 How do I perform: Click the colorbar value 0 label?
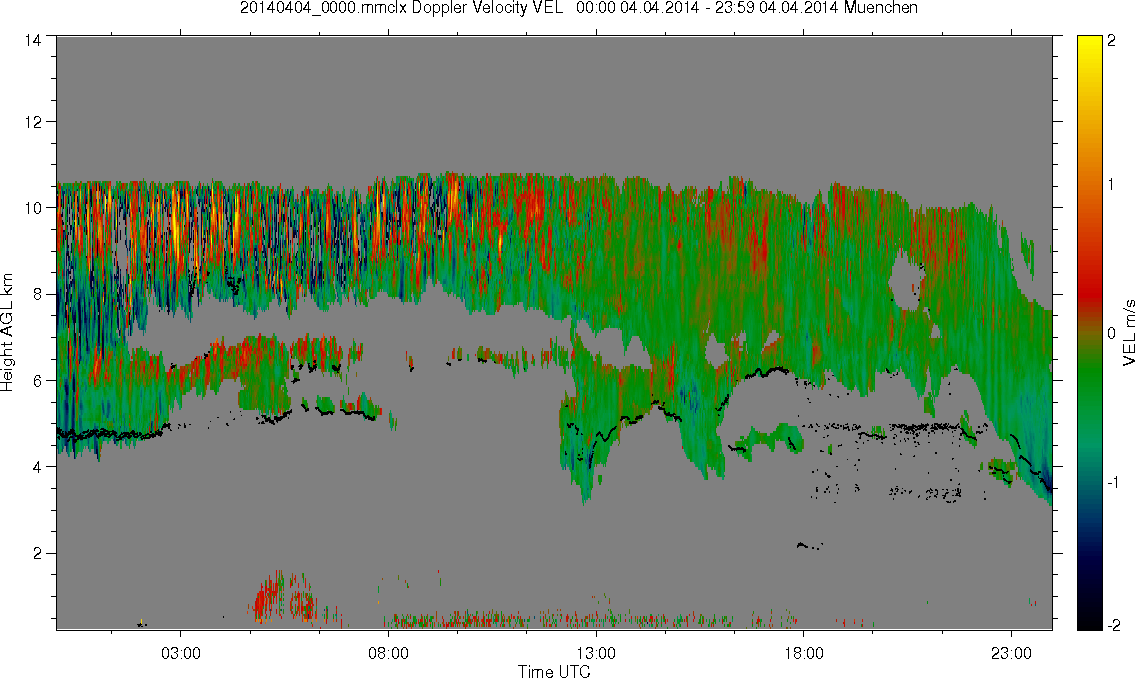pyautogui.click(x=1112, y=333)
